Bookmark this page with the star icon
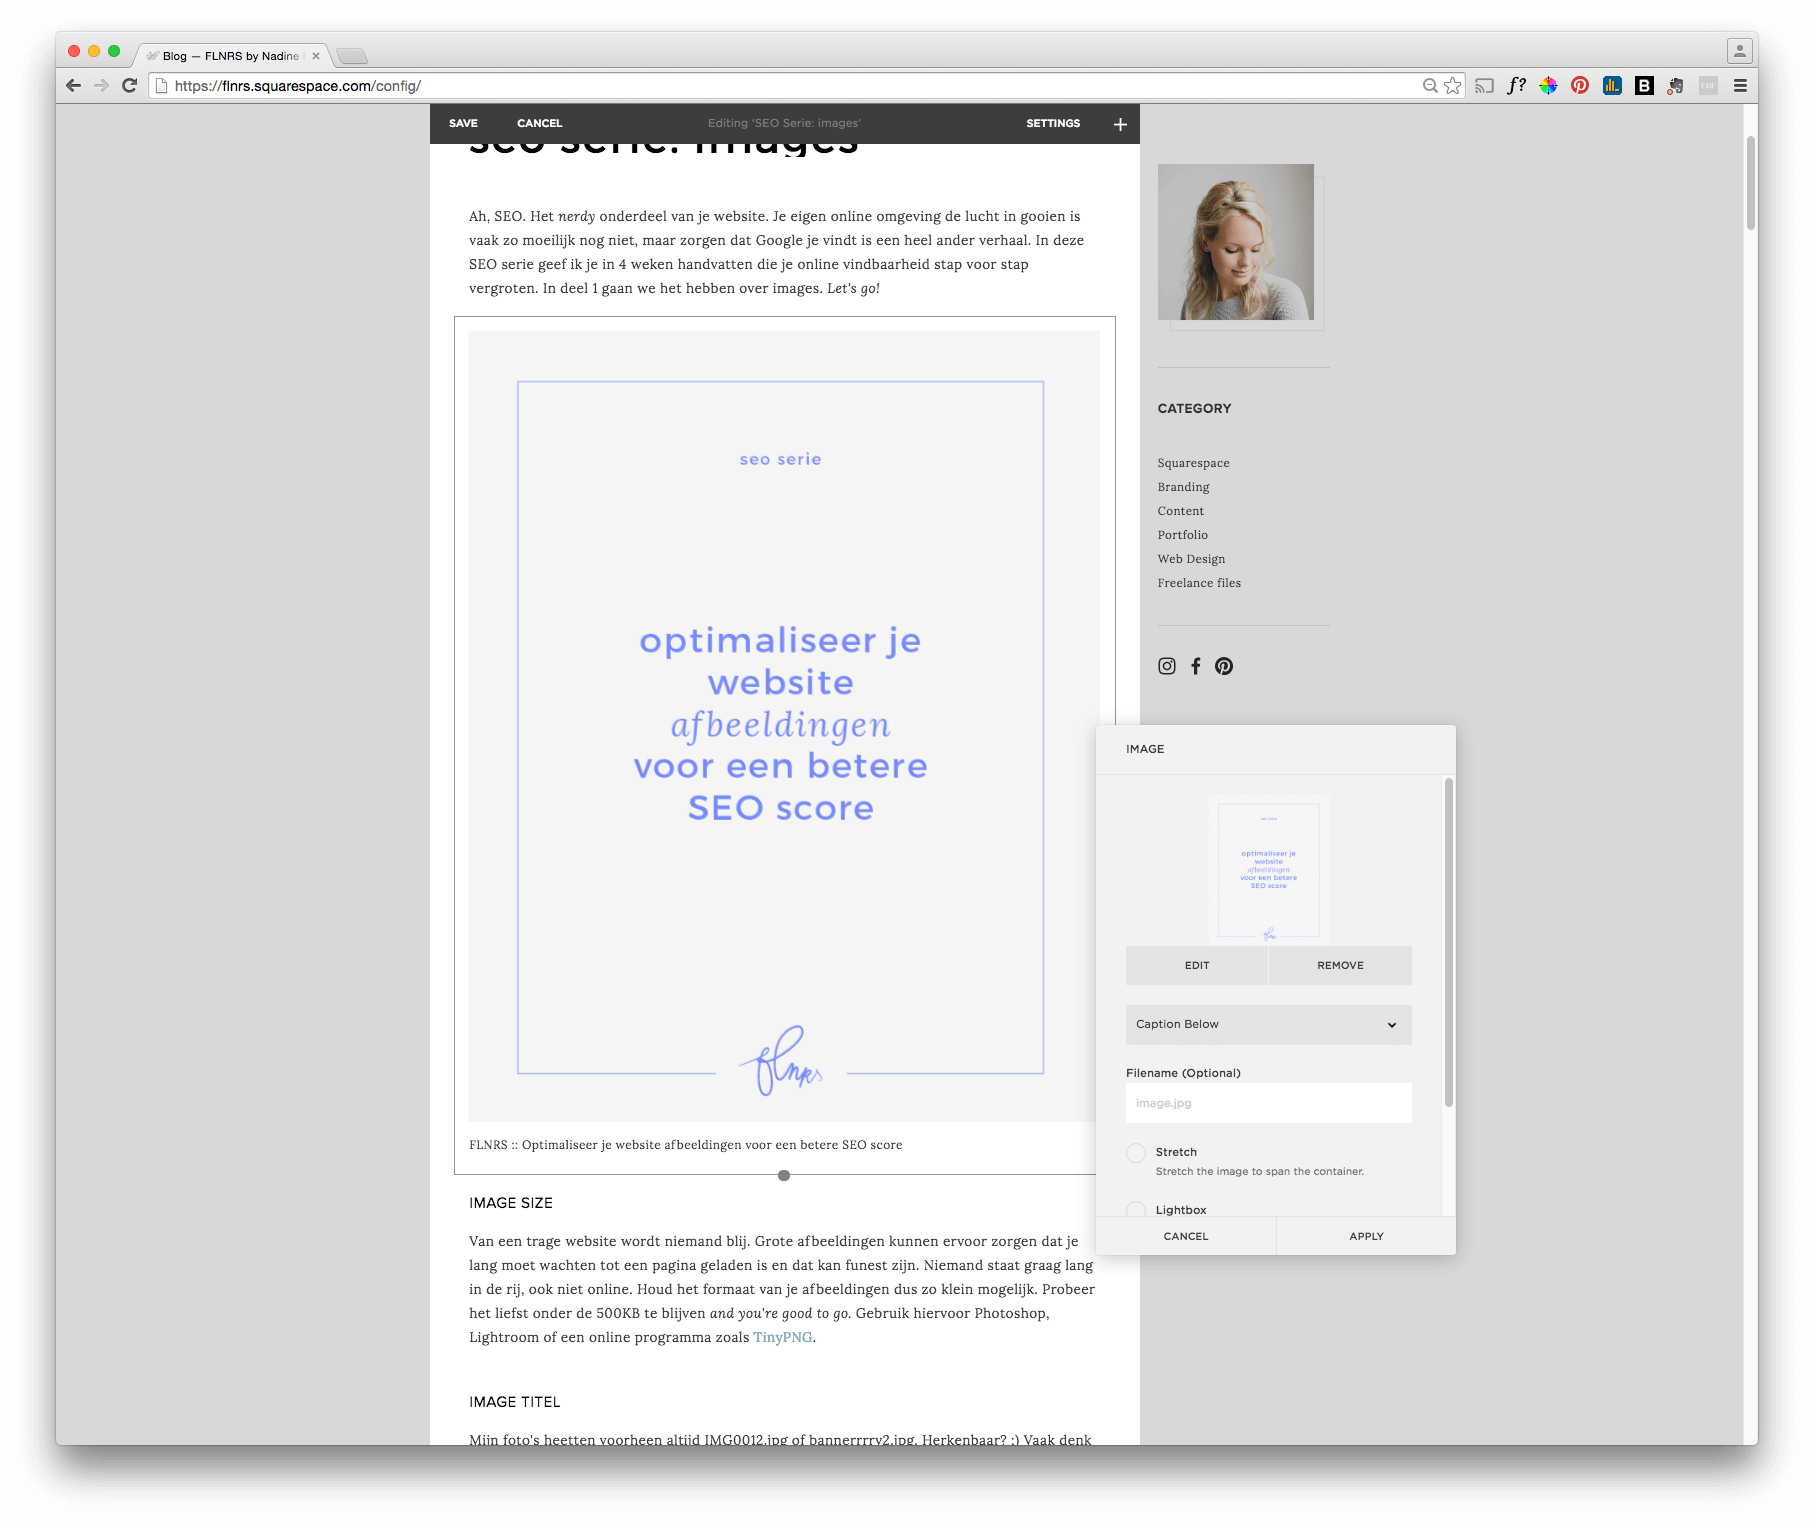1814x1525 pixels. (x=1453, y=86)
